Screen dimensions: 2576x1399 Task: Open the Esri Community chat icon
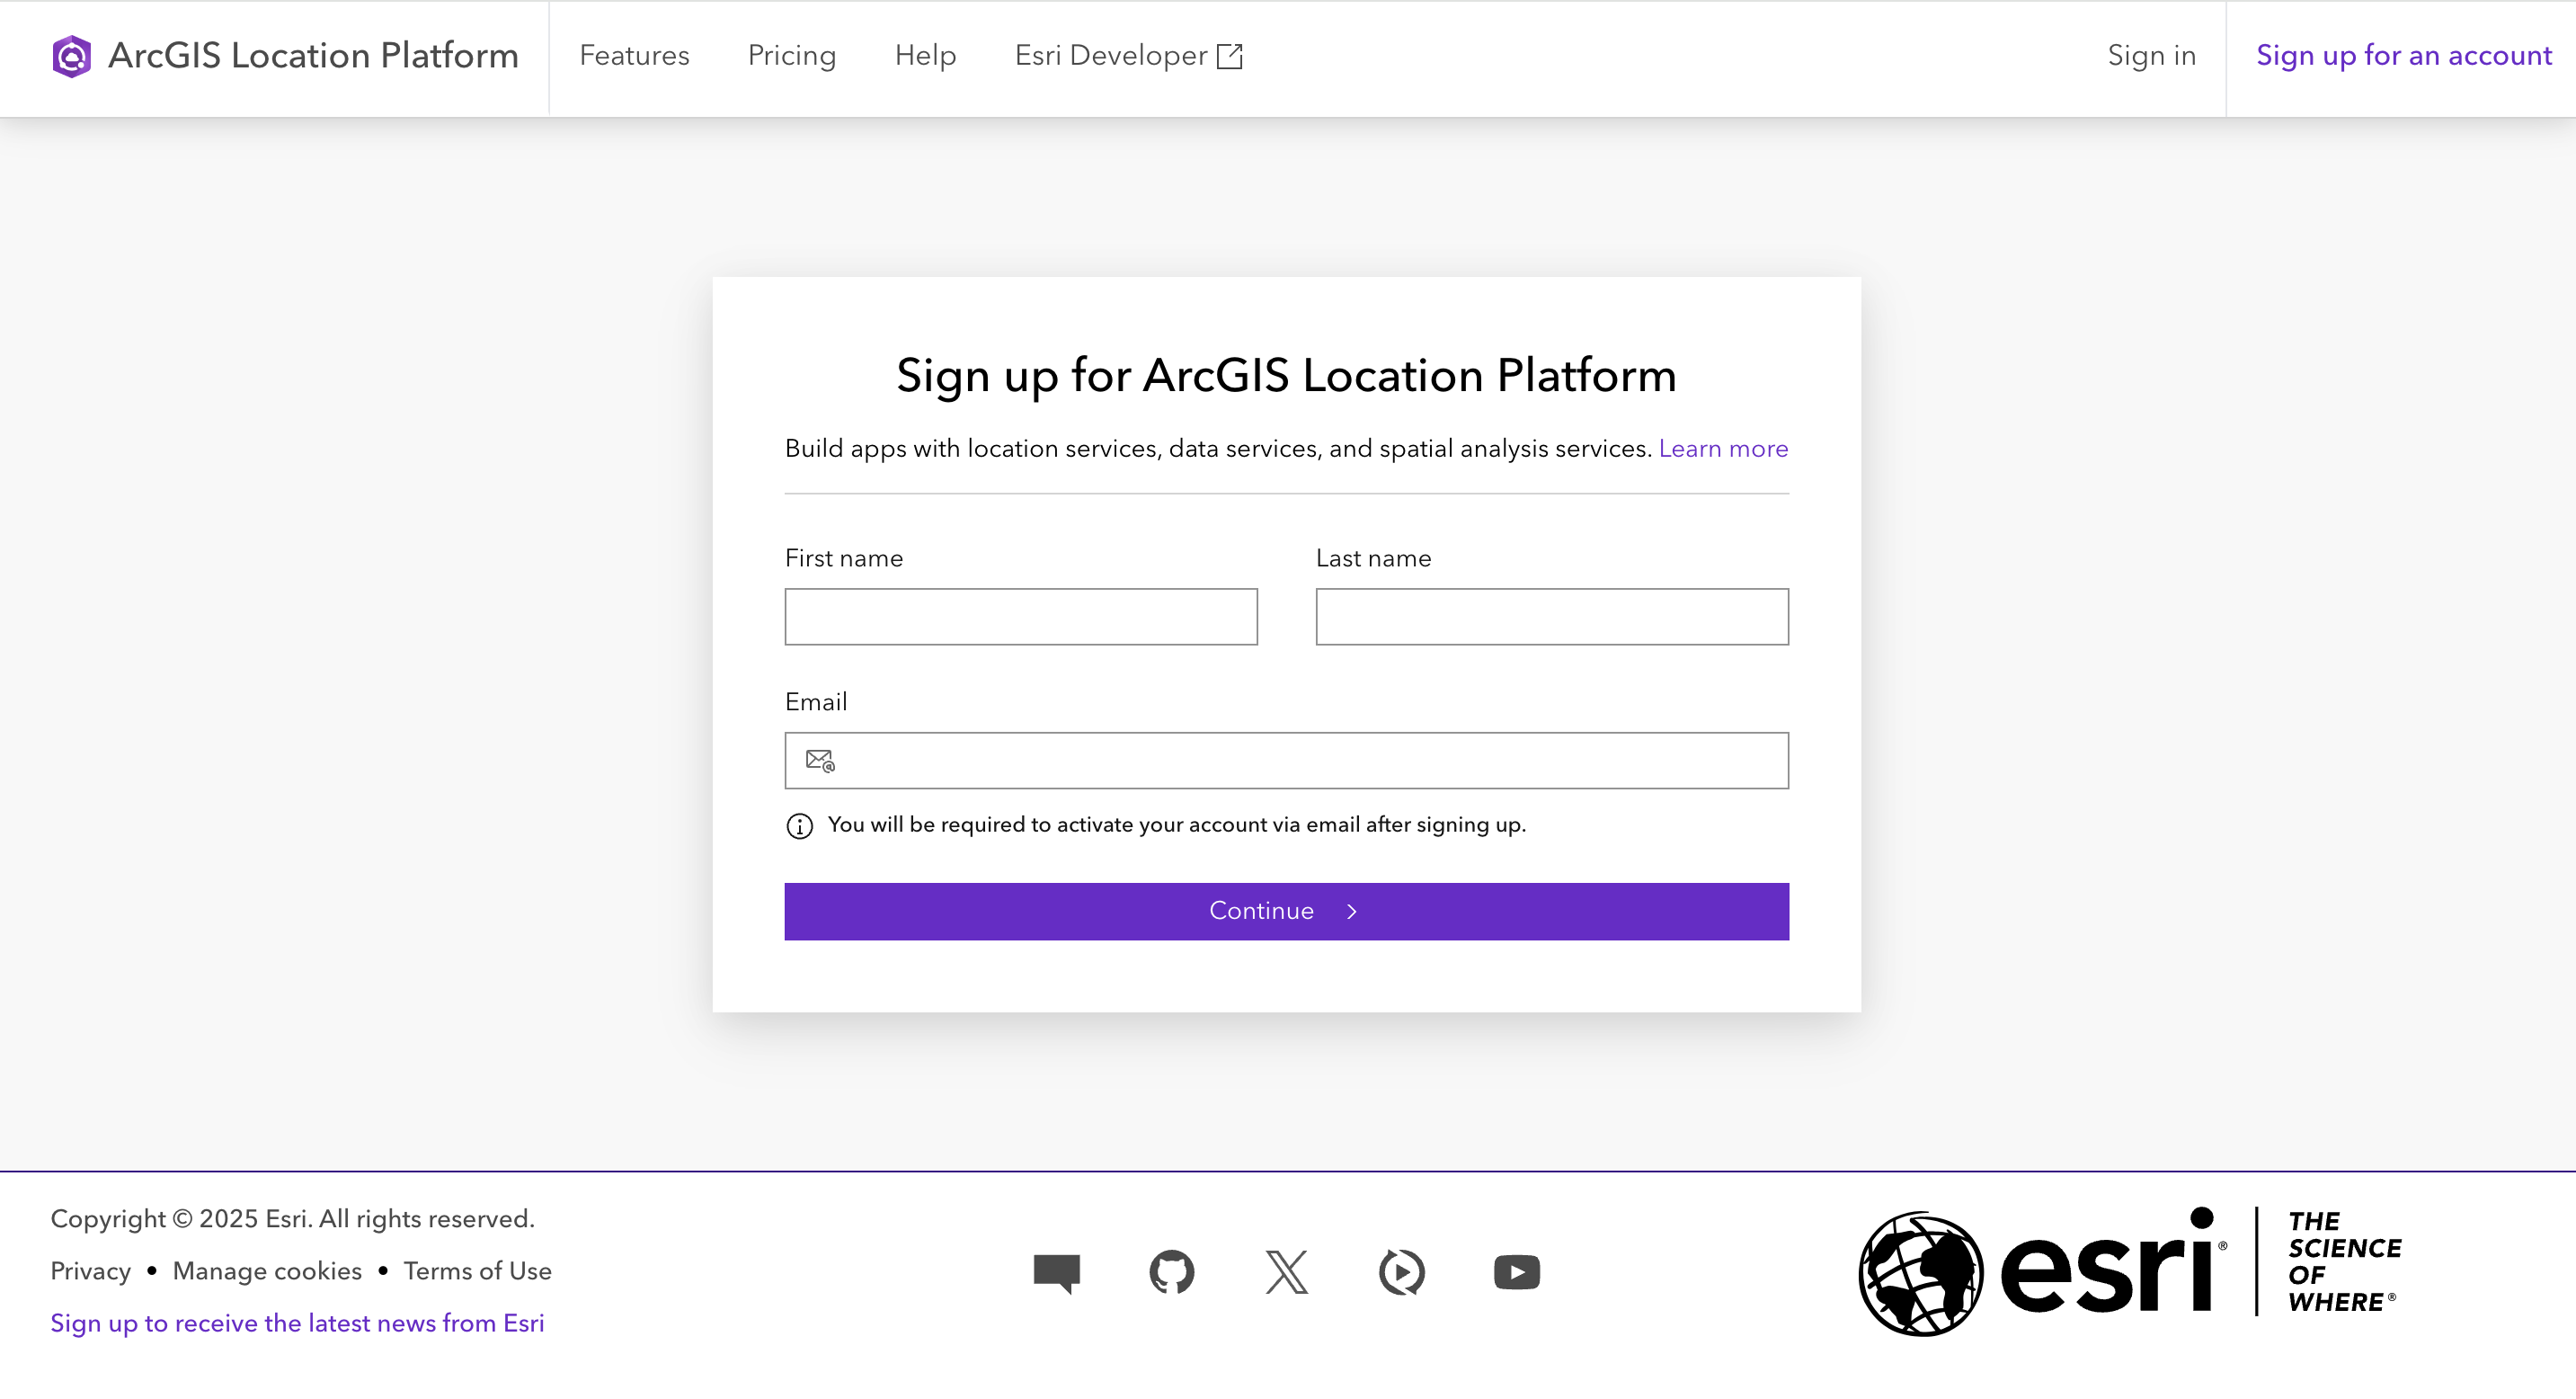(x=1056, y=1272)
